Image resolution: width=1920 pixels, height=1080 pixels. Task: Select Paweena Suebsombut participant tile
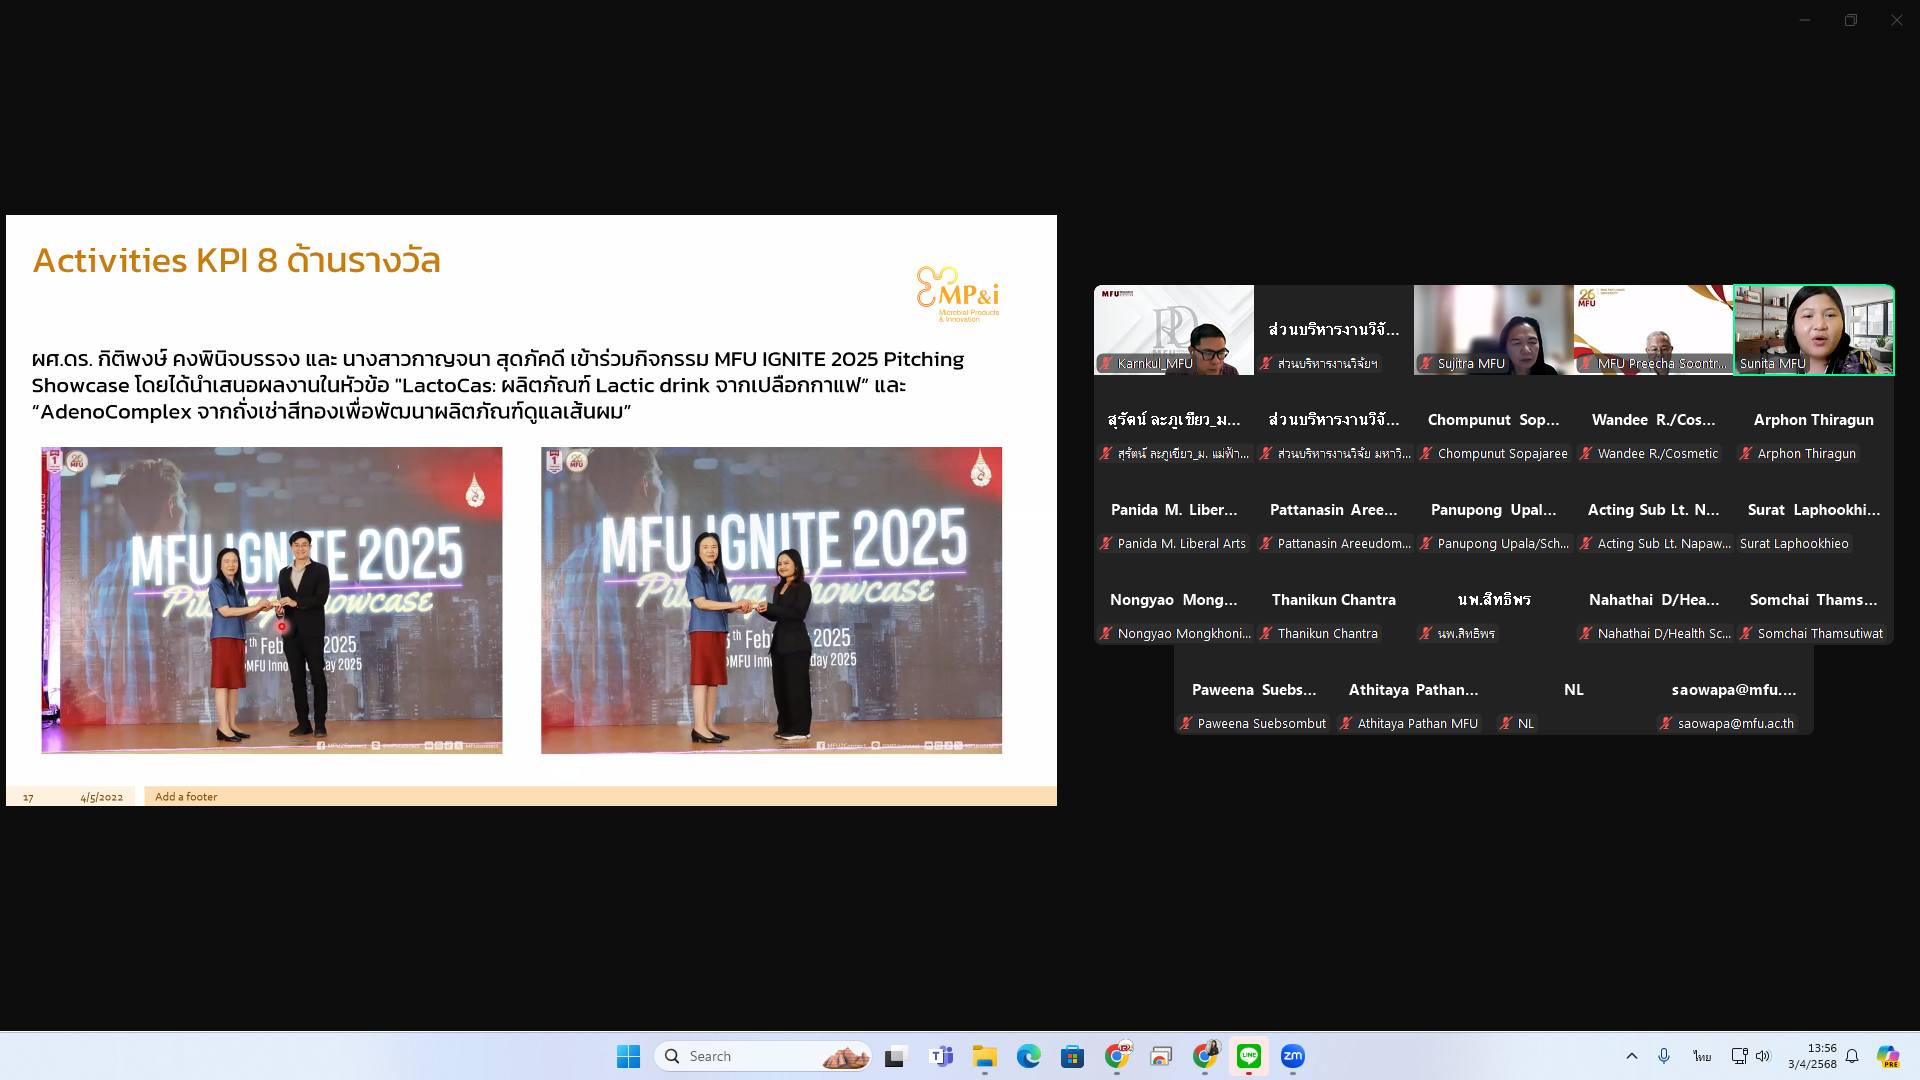[1254, 690]
